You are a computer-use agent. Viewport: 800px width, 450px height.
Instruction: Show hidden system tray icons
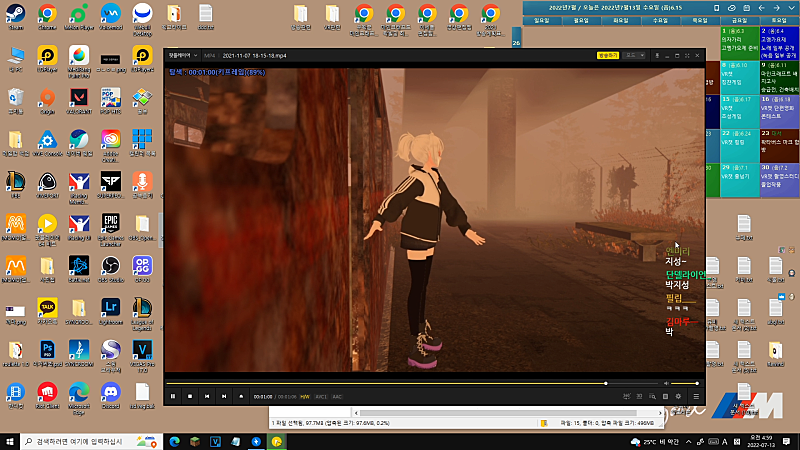[688, 442]
